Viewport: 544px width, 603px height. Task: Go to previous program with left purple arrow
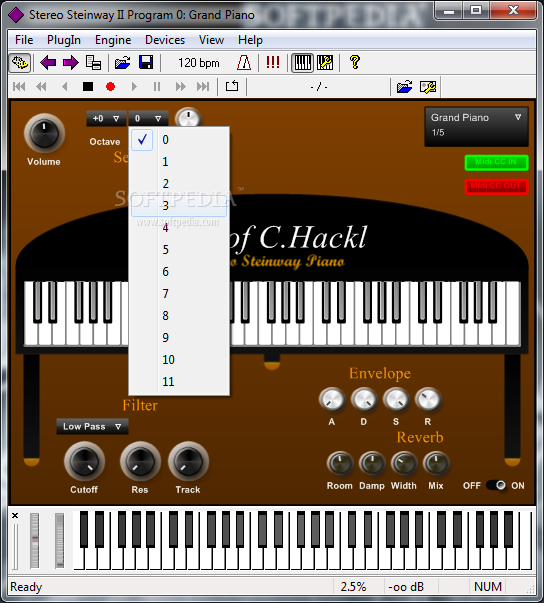point(48,63)
